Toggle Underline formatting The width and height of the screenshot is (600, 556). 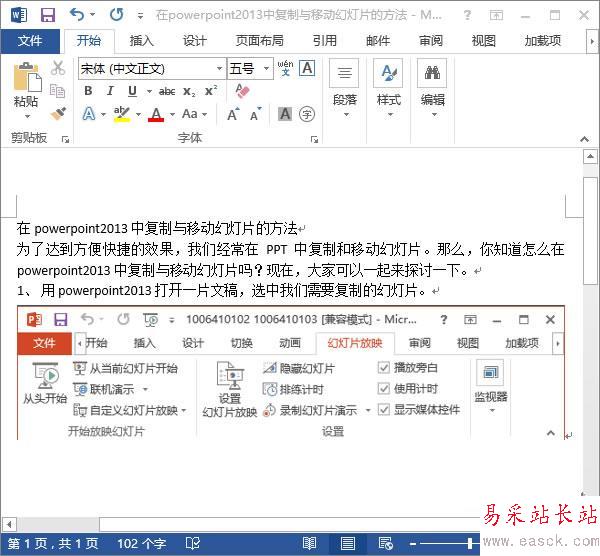coord(132,91)
